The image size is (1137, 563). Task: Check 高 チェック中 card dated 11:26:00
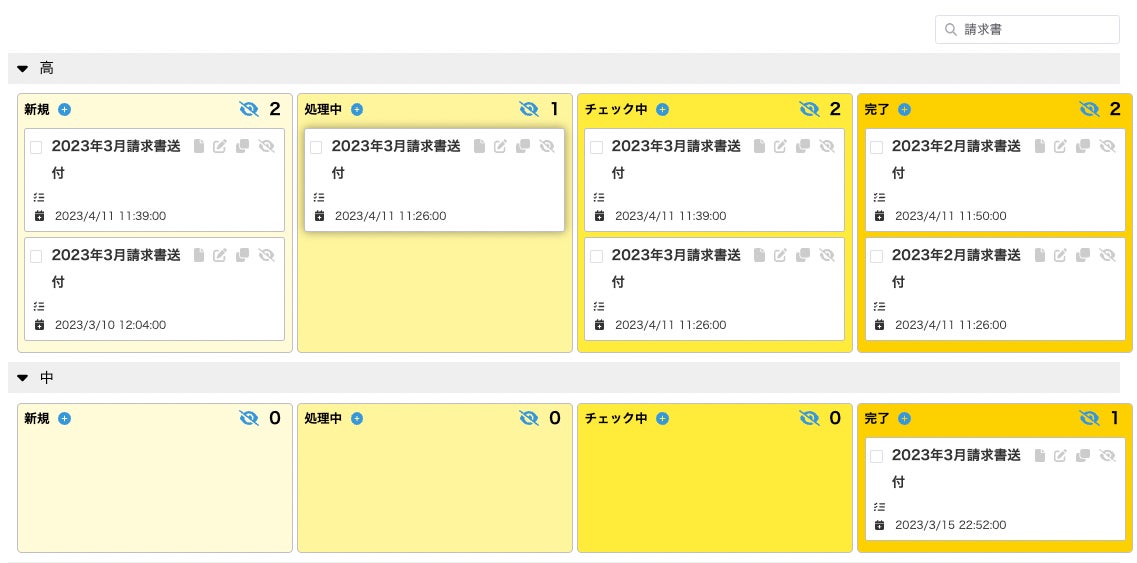coord(596,256)
